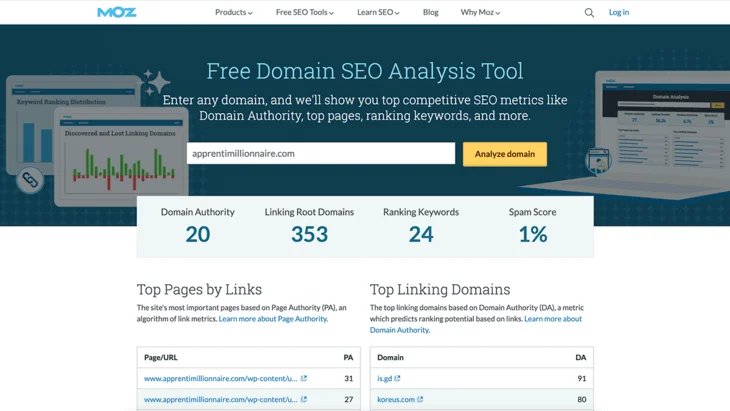Open external link icon next to koreus.com
The height and width of the screenshot is (411, 730).
tap(420, 399)
